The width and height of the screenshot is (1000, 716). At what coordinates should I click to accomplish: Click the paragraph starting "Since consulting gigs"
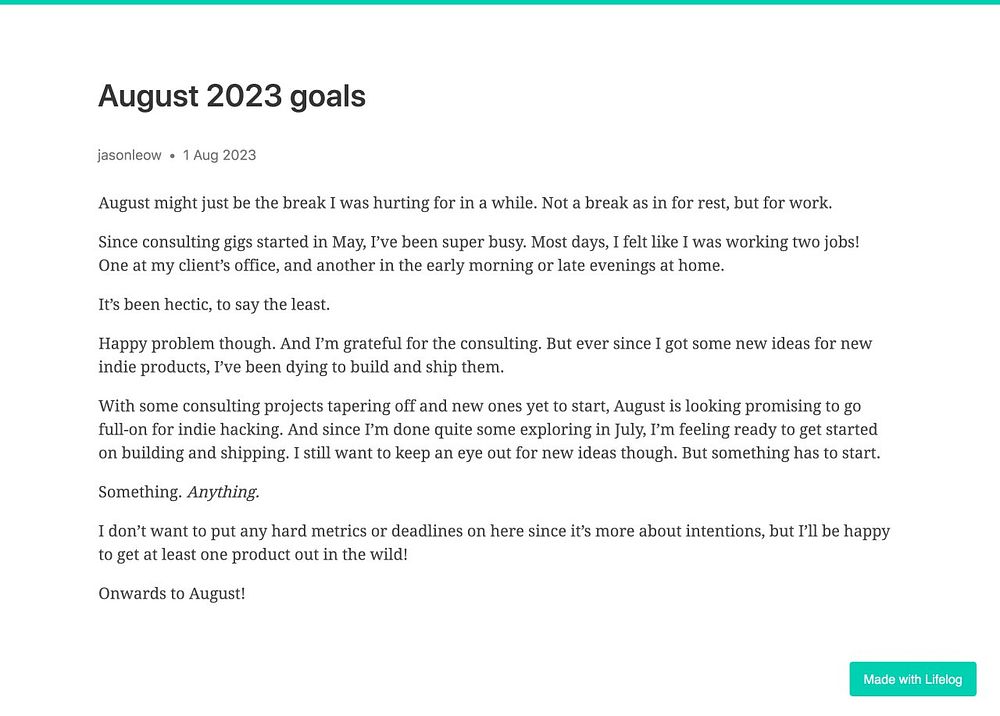[x=479, y=254]
